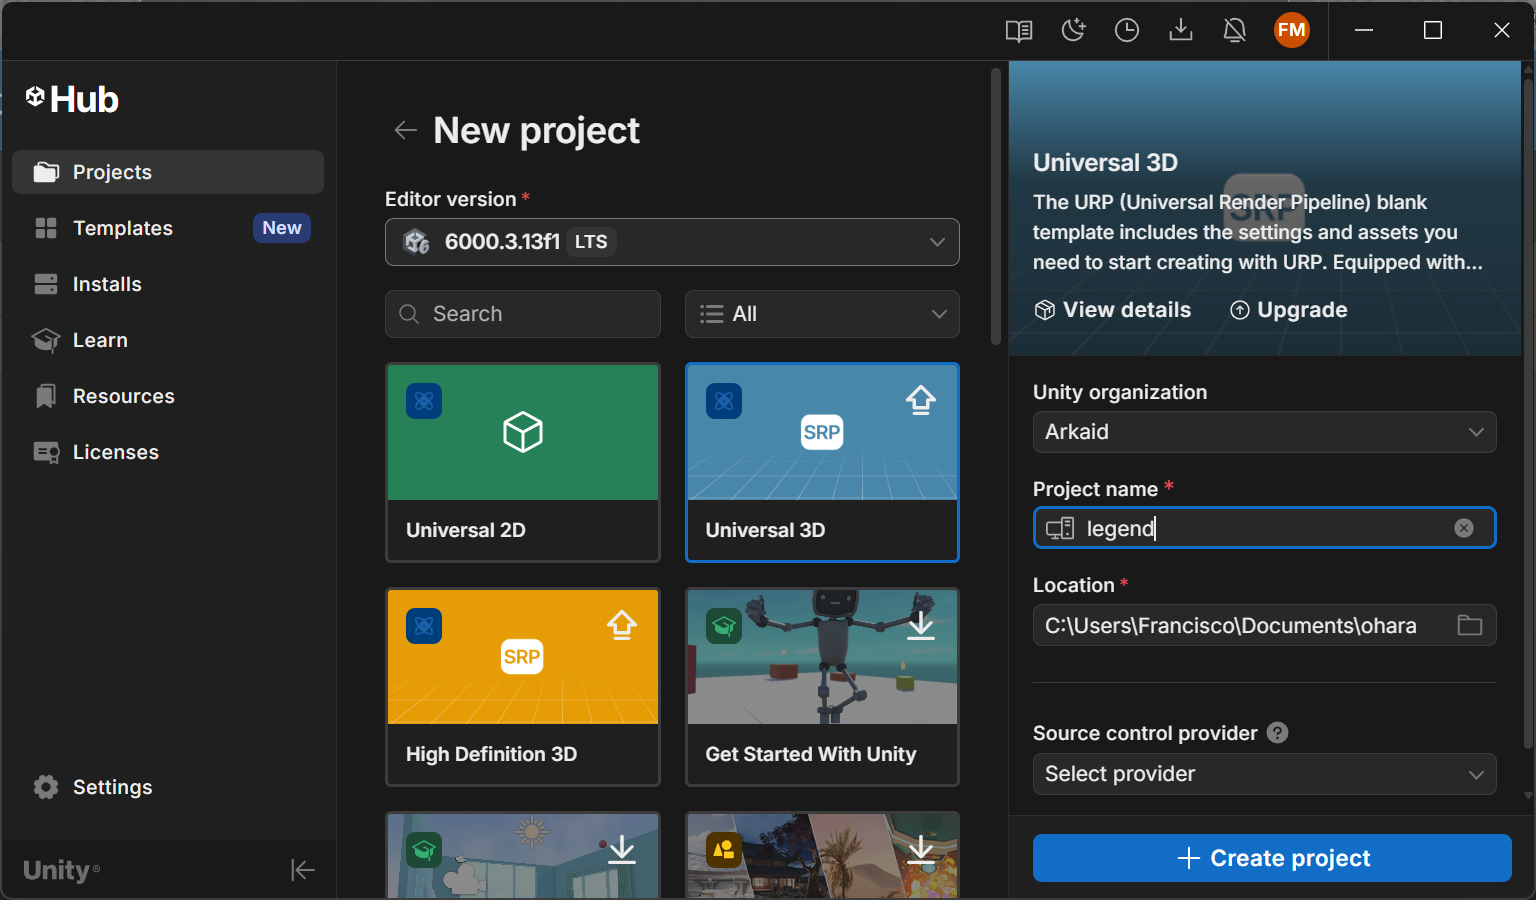The width and height of the screenshot is (1536, 900).
Task: Select the High Definition 3D template
Action: [x=523, y=687]
